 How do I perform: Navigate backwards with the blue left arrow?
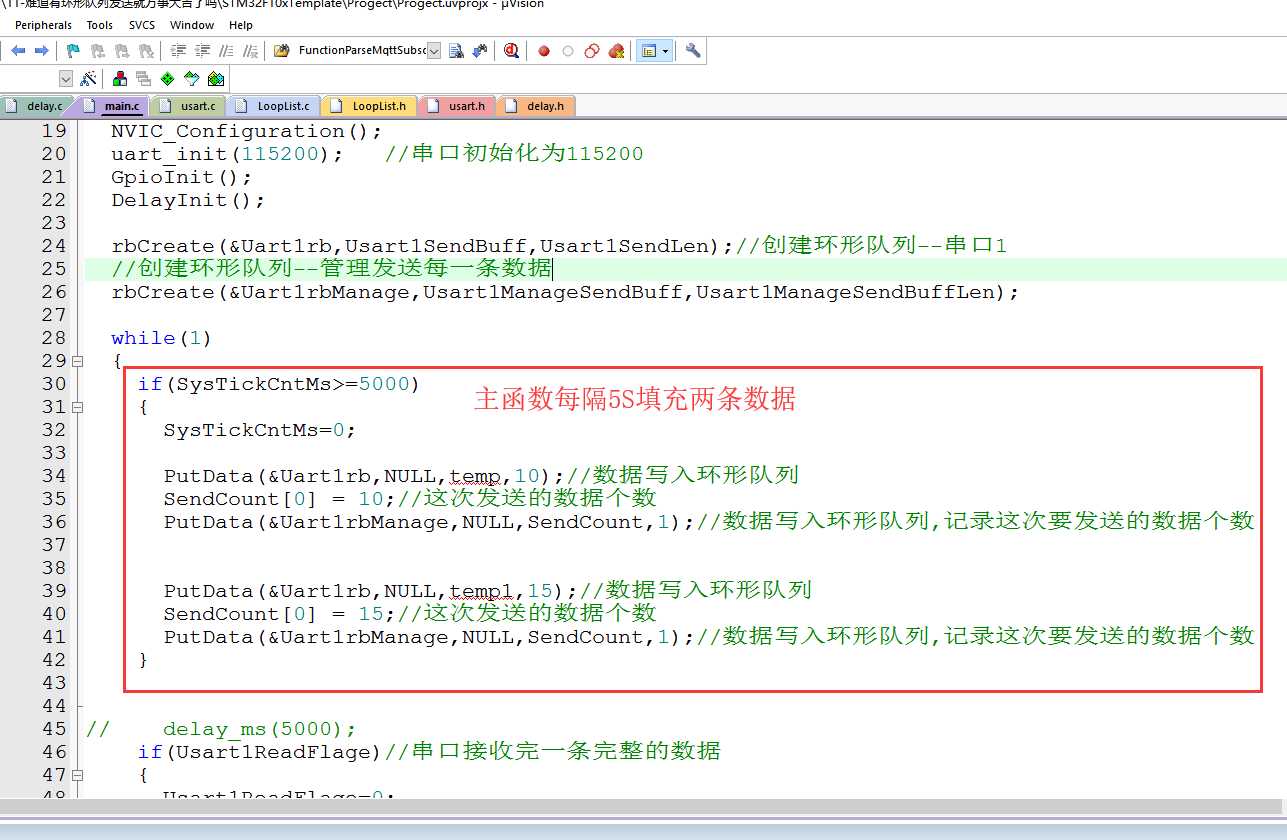[18, 51]
